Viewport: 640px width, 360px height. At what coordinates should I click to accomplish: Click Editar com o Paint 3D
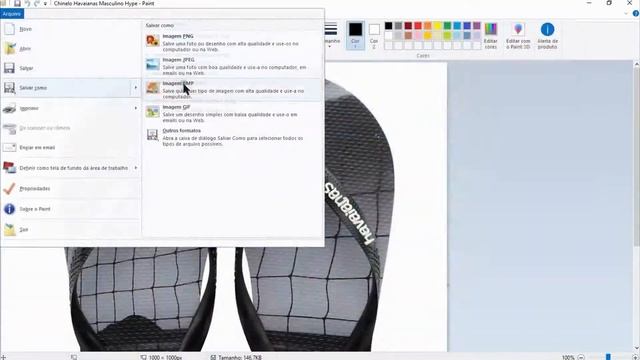518,36
